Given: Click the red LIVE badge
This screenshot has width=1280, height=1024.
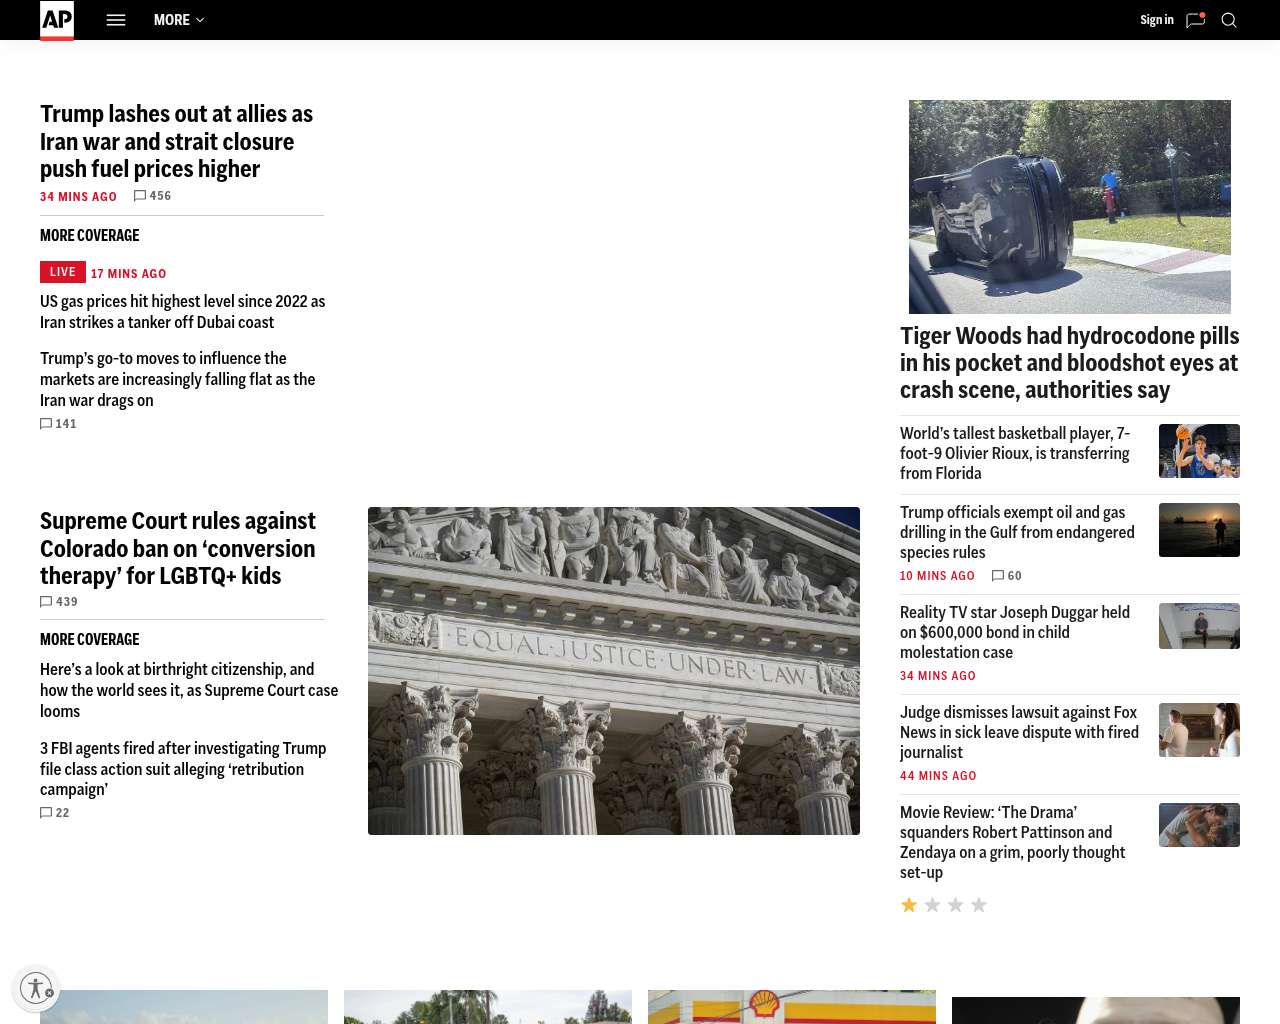Looking at the screenshot, I should point(62,272).
